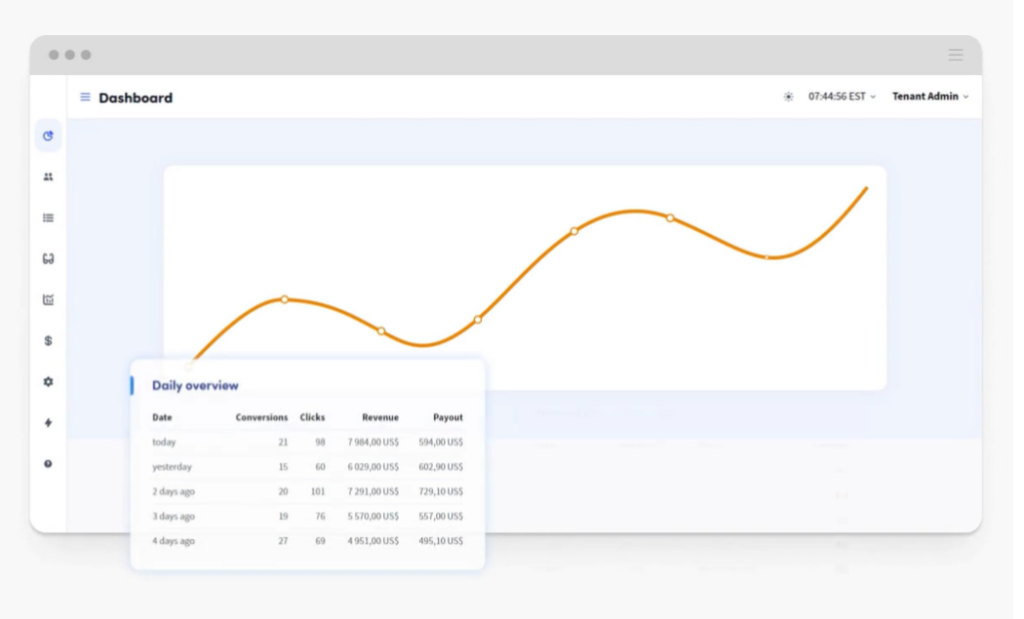Screen dimensions: 1024x619
Task: Click the lightning bolt sidebar icon
Action: pos(48,423)
